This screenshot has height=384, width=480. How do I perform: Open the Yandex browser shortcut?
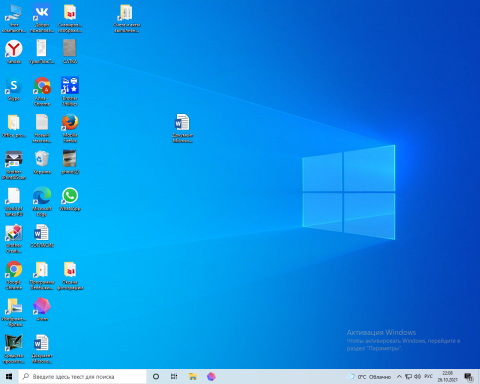click(x=14, y=52)
